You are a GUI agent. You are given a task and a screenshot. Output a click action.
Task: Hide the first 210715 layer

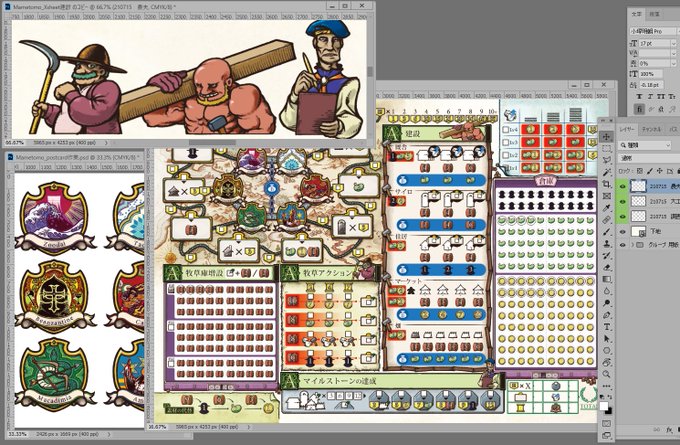click(622, 186)
